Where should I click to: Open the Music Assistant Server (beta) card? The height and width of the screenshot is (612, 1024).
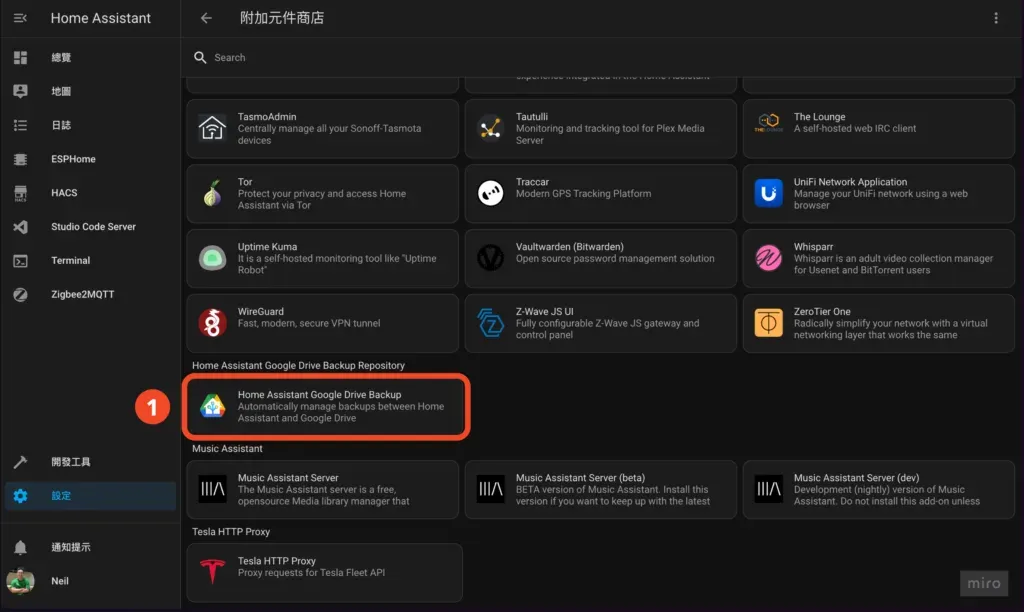pyautogui.click(x=600, y=489)
